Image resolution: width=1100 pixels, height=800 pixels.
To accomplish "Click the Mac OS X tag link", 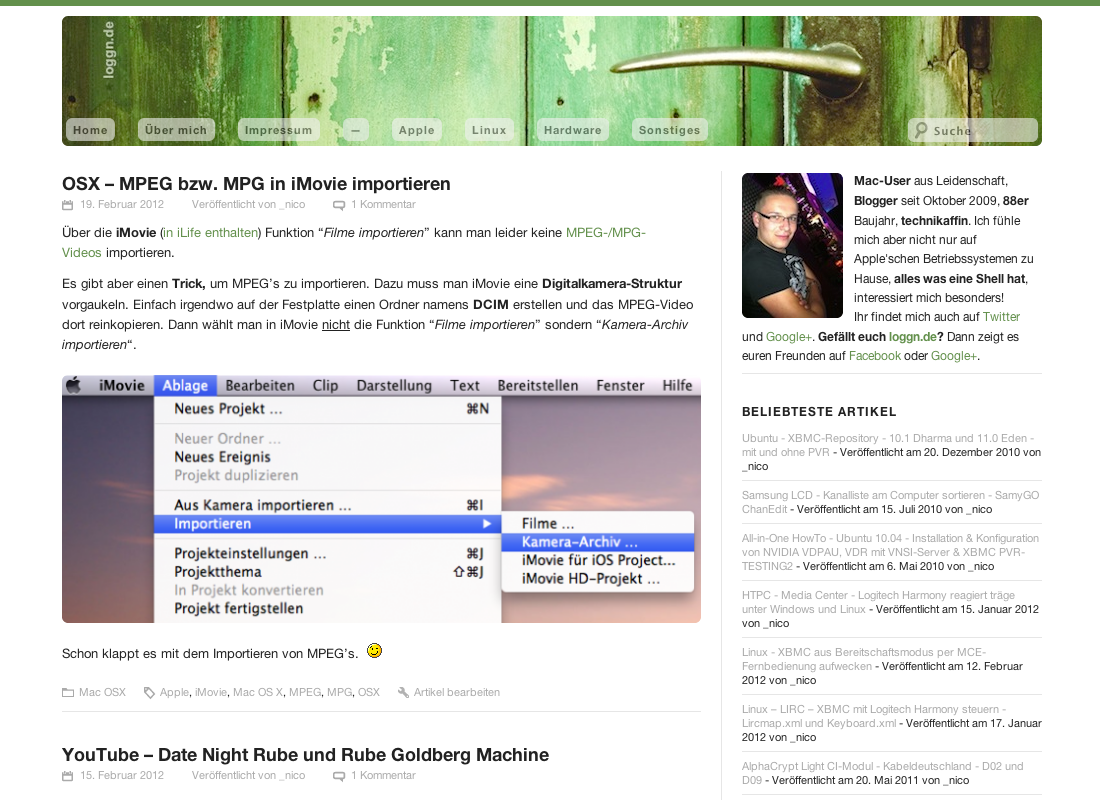I will [257, 693].
